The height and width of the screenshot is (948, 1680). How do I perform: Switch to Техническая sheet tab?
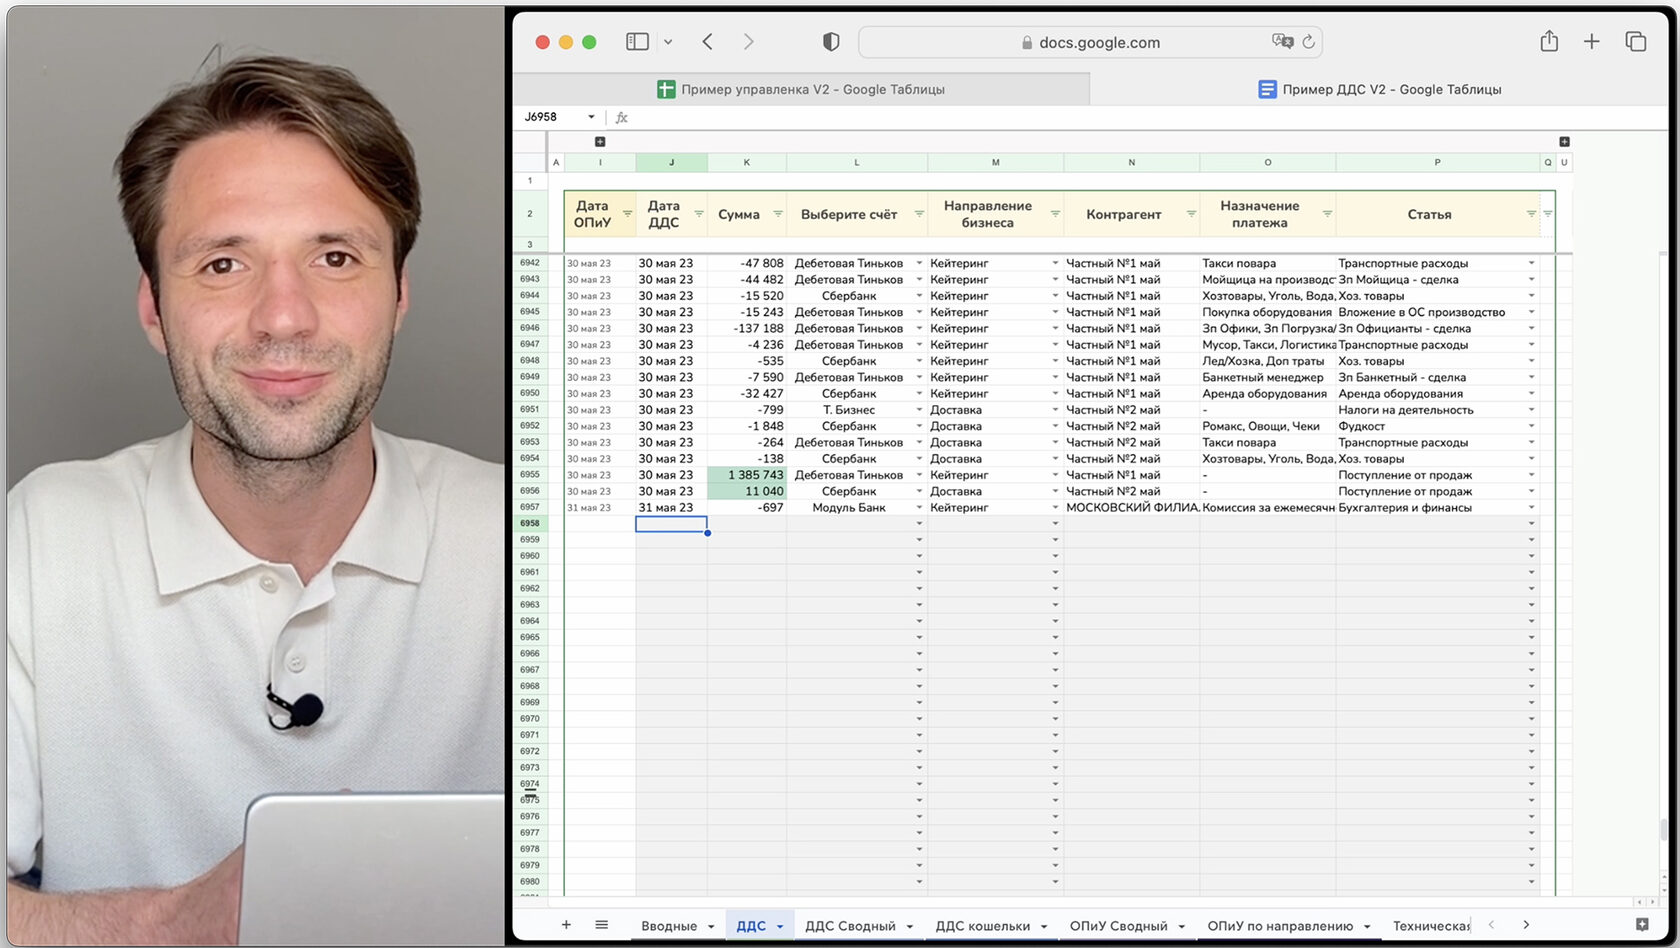(x=1431, y=926)
